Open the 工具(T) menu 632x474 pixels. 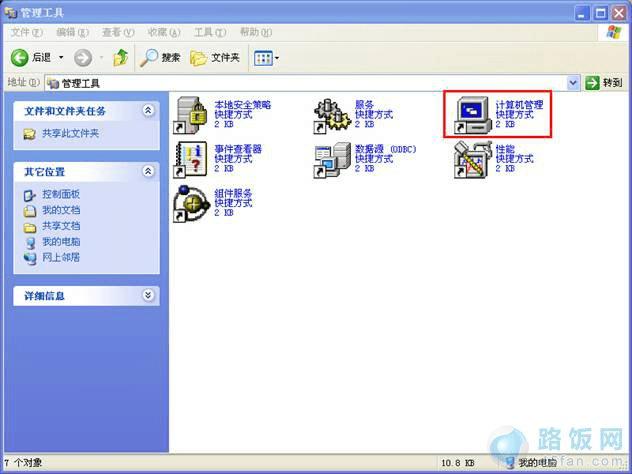(210, 32)
